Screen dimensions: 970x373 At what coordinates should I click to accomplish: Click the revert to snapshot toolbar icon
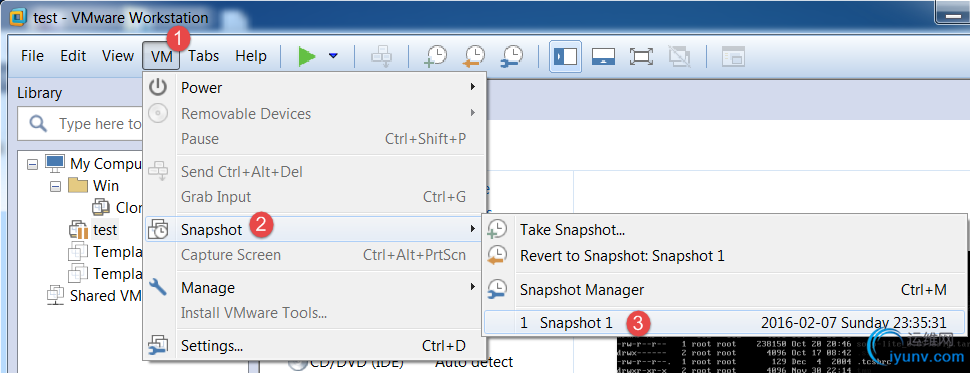tap(474, 56)
